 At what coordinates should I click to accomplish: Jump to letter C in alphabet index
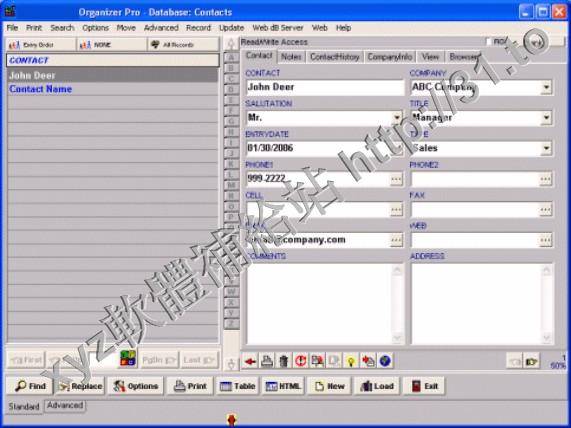(x=231, y=79)
